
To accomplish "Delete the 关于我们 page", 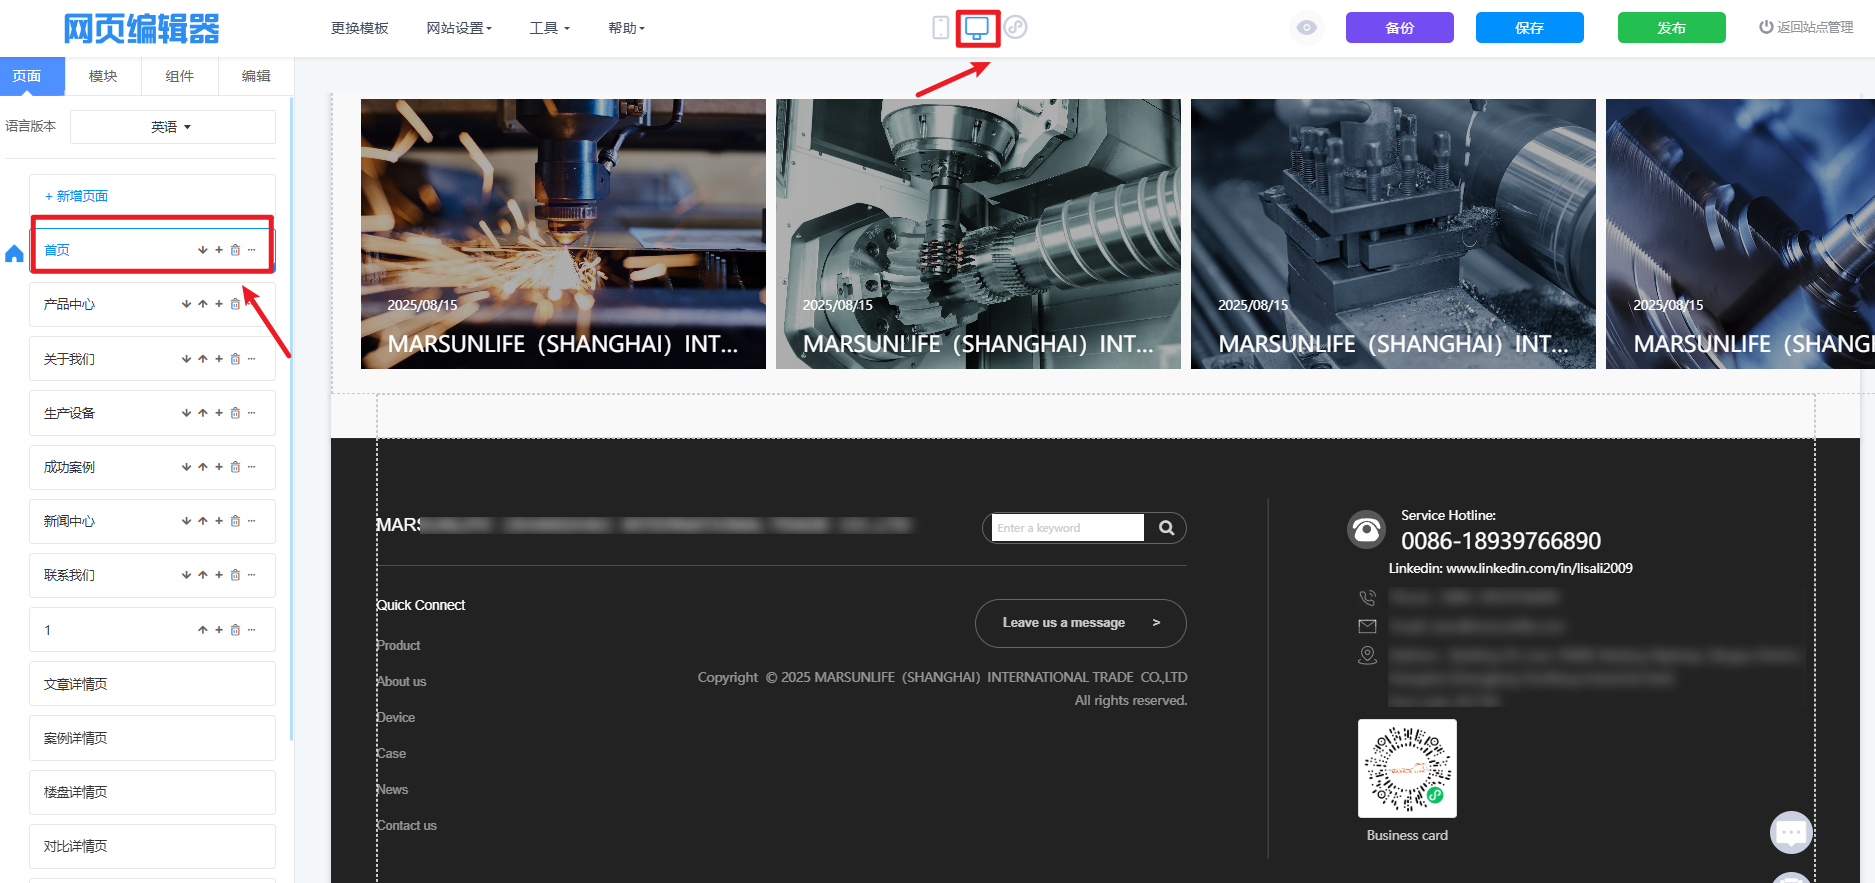I will [x=235, y=359].
